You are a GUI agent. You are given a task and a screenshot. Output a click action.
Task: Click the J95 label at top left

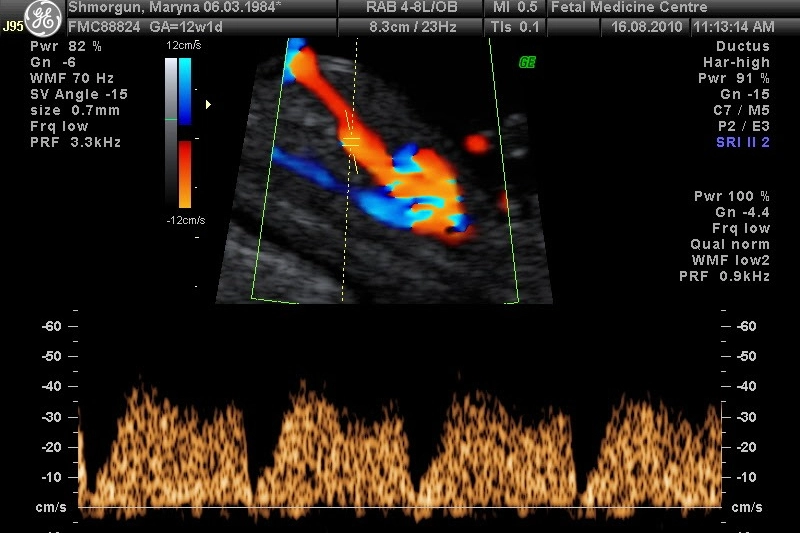13,26
